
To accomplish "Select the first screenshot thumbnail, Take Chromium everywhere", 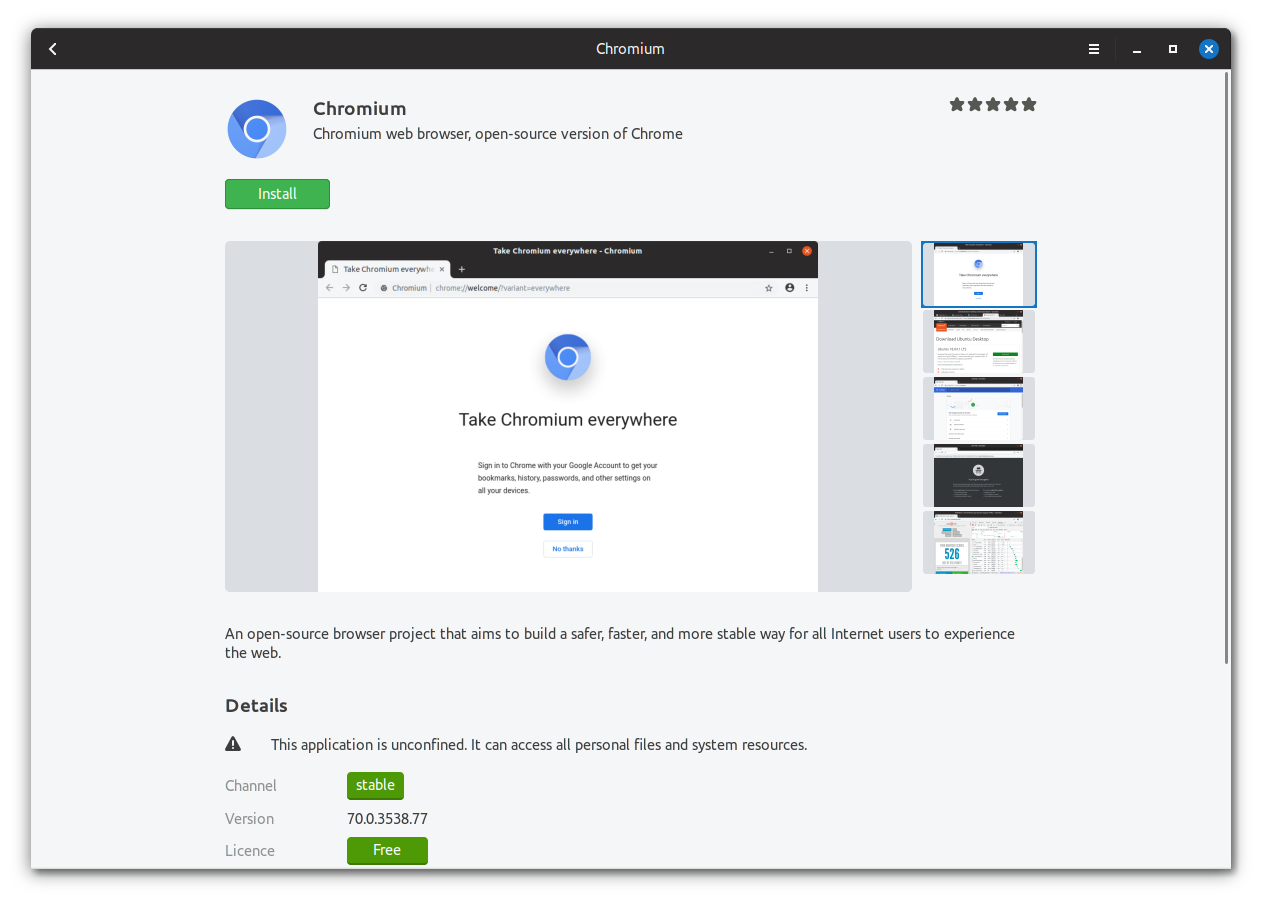I will pyautogui.click(x=979, y=274).
